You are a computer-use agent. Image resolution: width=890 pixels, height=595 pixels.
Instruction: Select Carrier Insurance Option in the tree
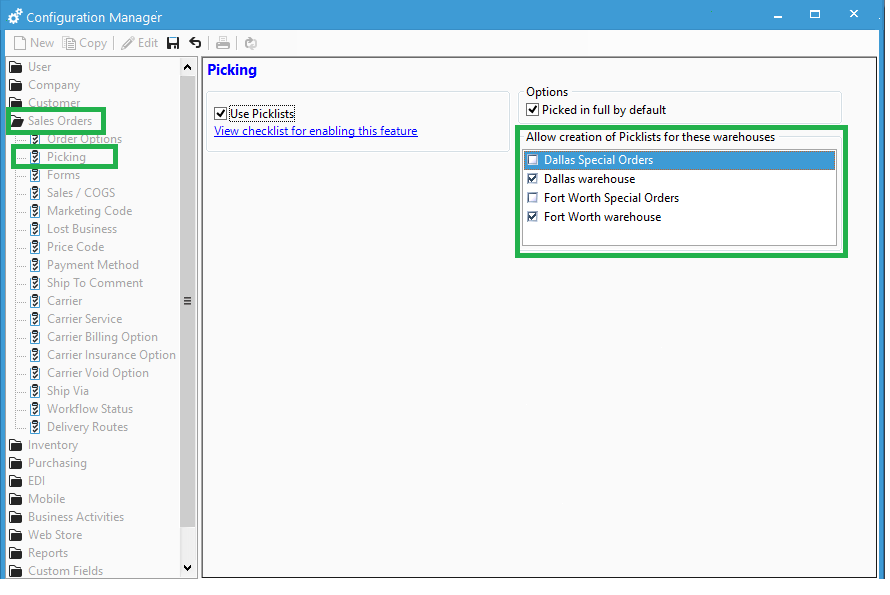pos(111,355)
